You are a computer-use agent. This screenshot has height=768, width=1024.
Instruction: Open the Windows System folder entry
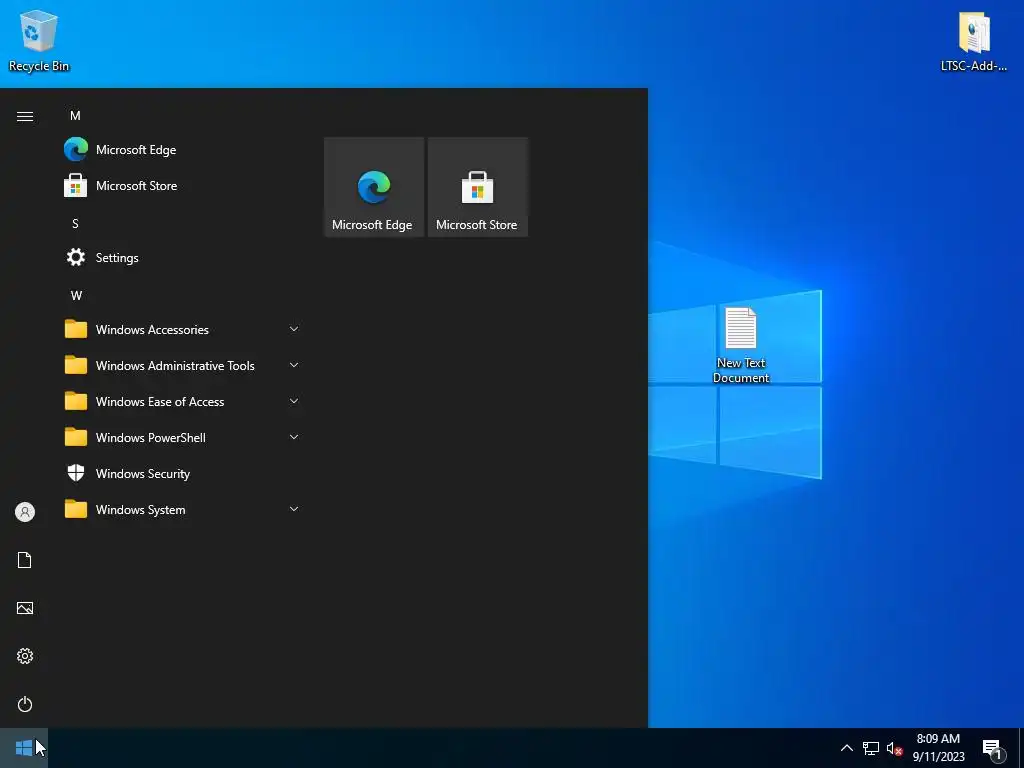coord(182,509)
